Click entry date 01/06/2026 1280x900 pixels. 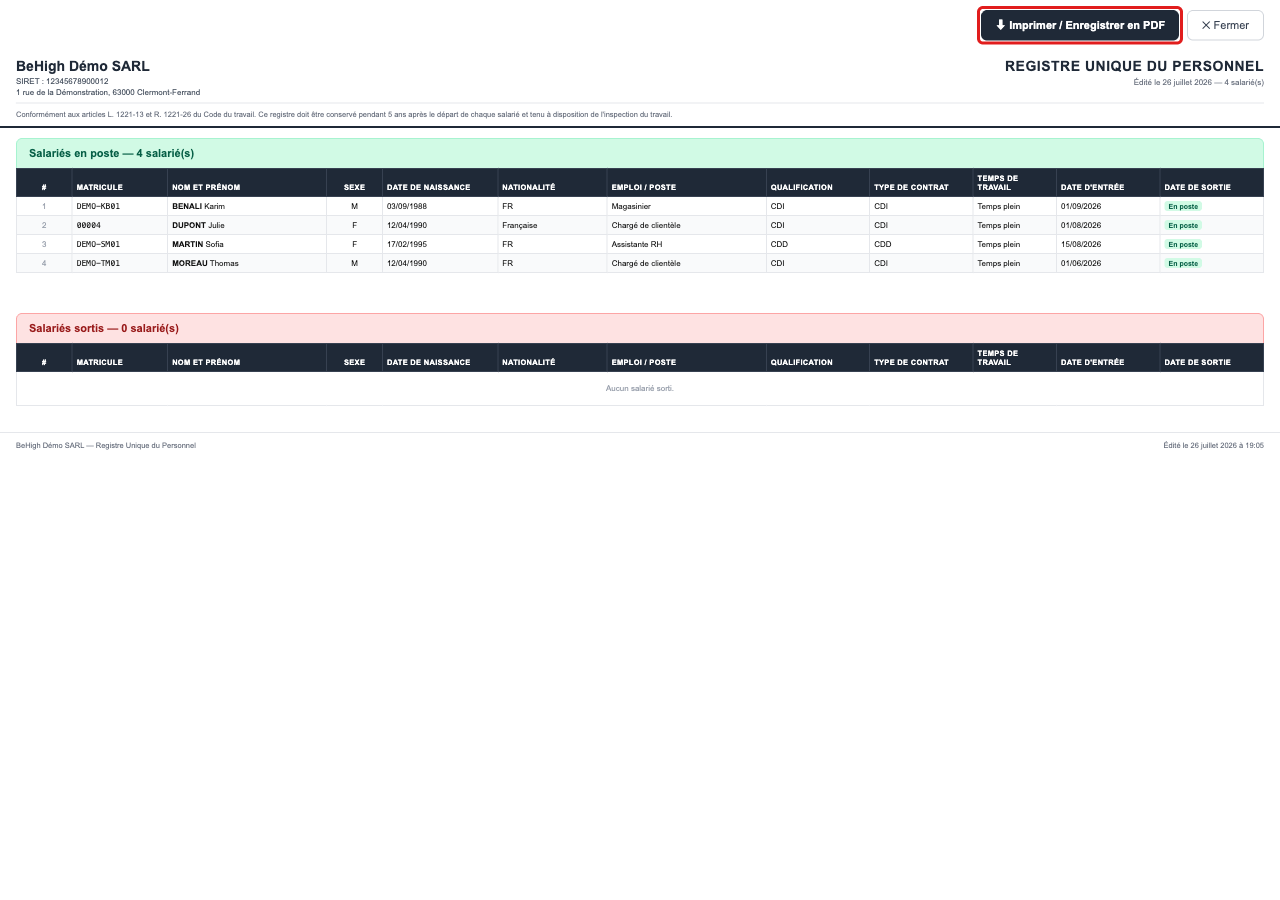[x=1081, y=263]
